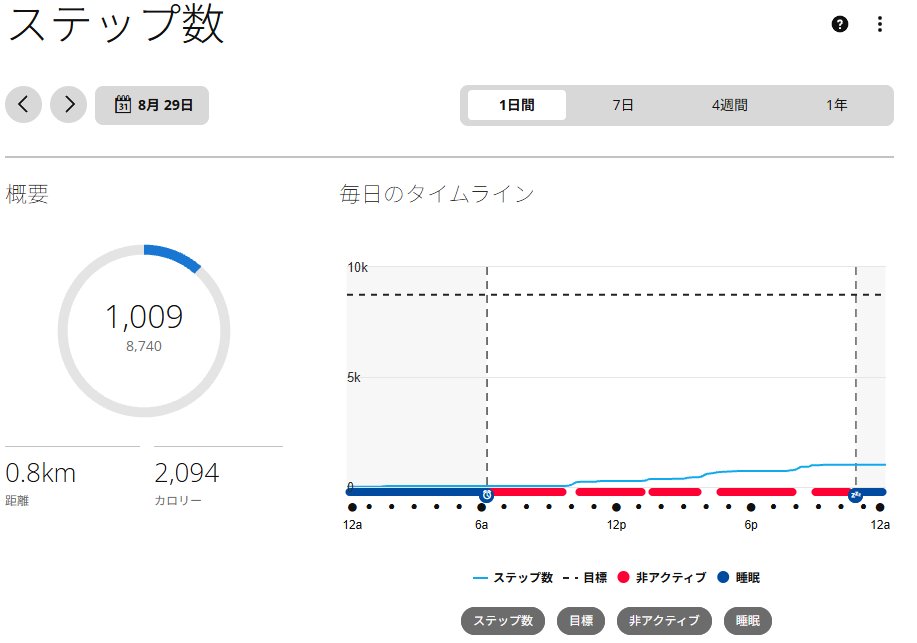Open the three-dot more options menu
Screen dimensions: 917x643
point(879,24)
